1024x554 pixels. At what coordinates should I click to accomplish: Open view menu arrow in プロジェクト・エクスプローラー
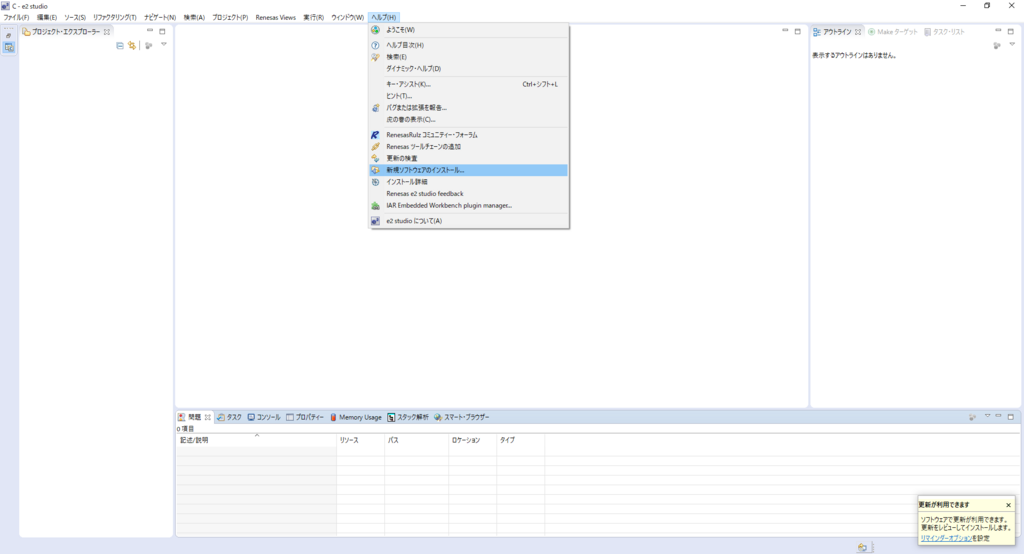click(164, 45)
